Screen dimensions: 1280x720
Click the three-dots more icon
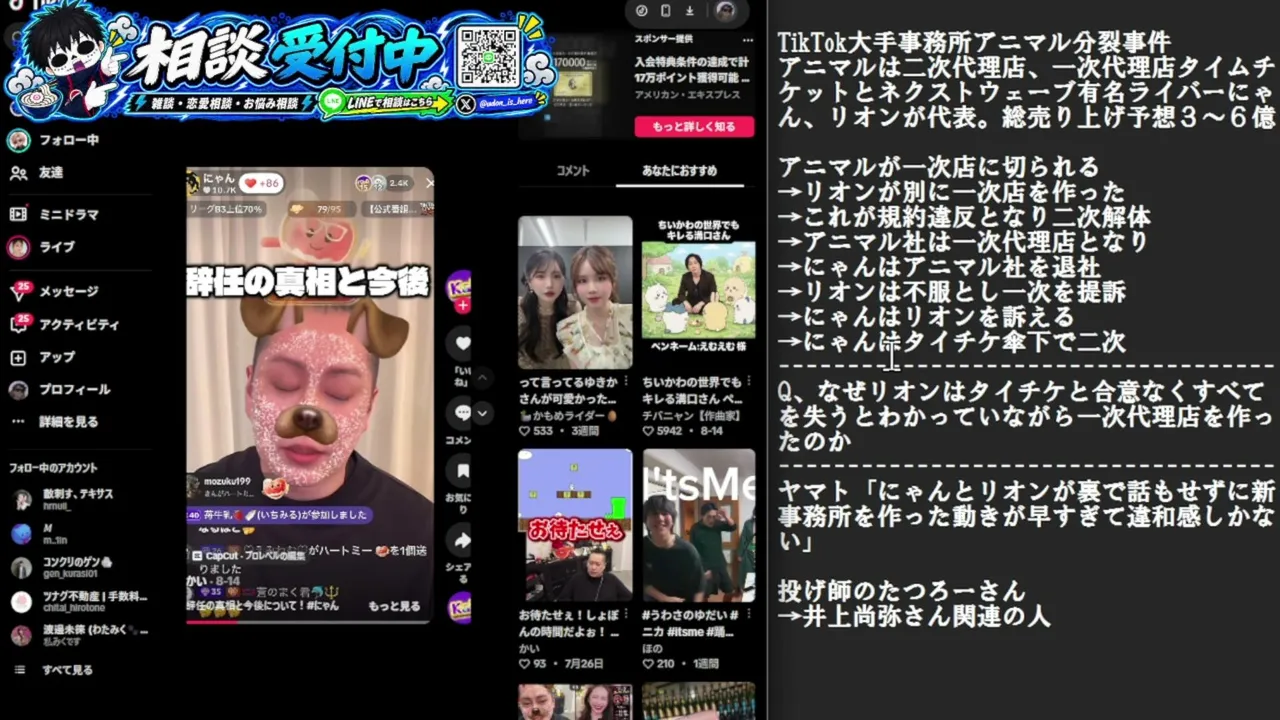click(x=18, y=422)
